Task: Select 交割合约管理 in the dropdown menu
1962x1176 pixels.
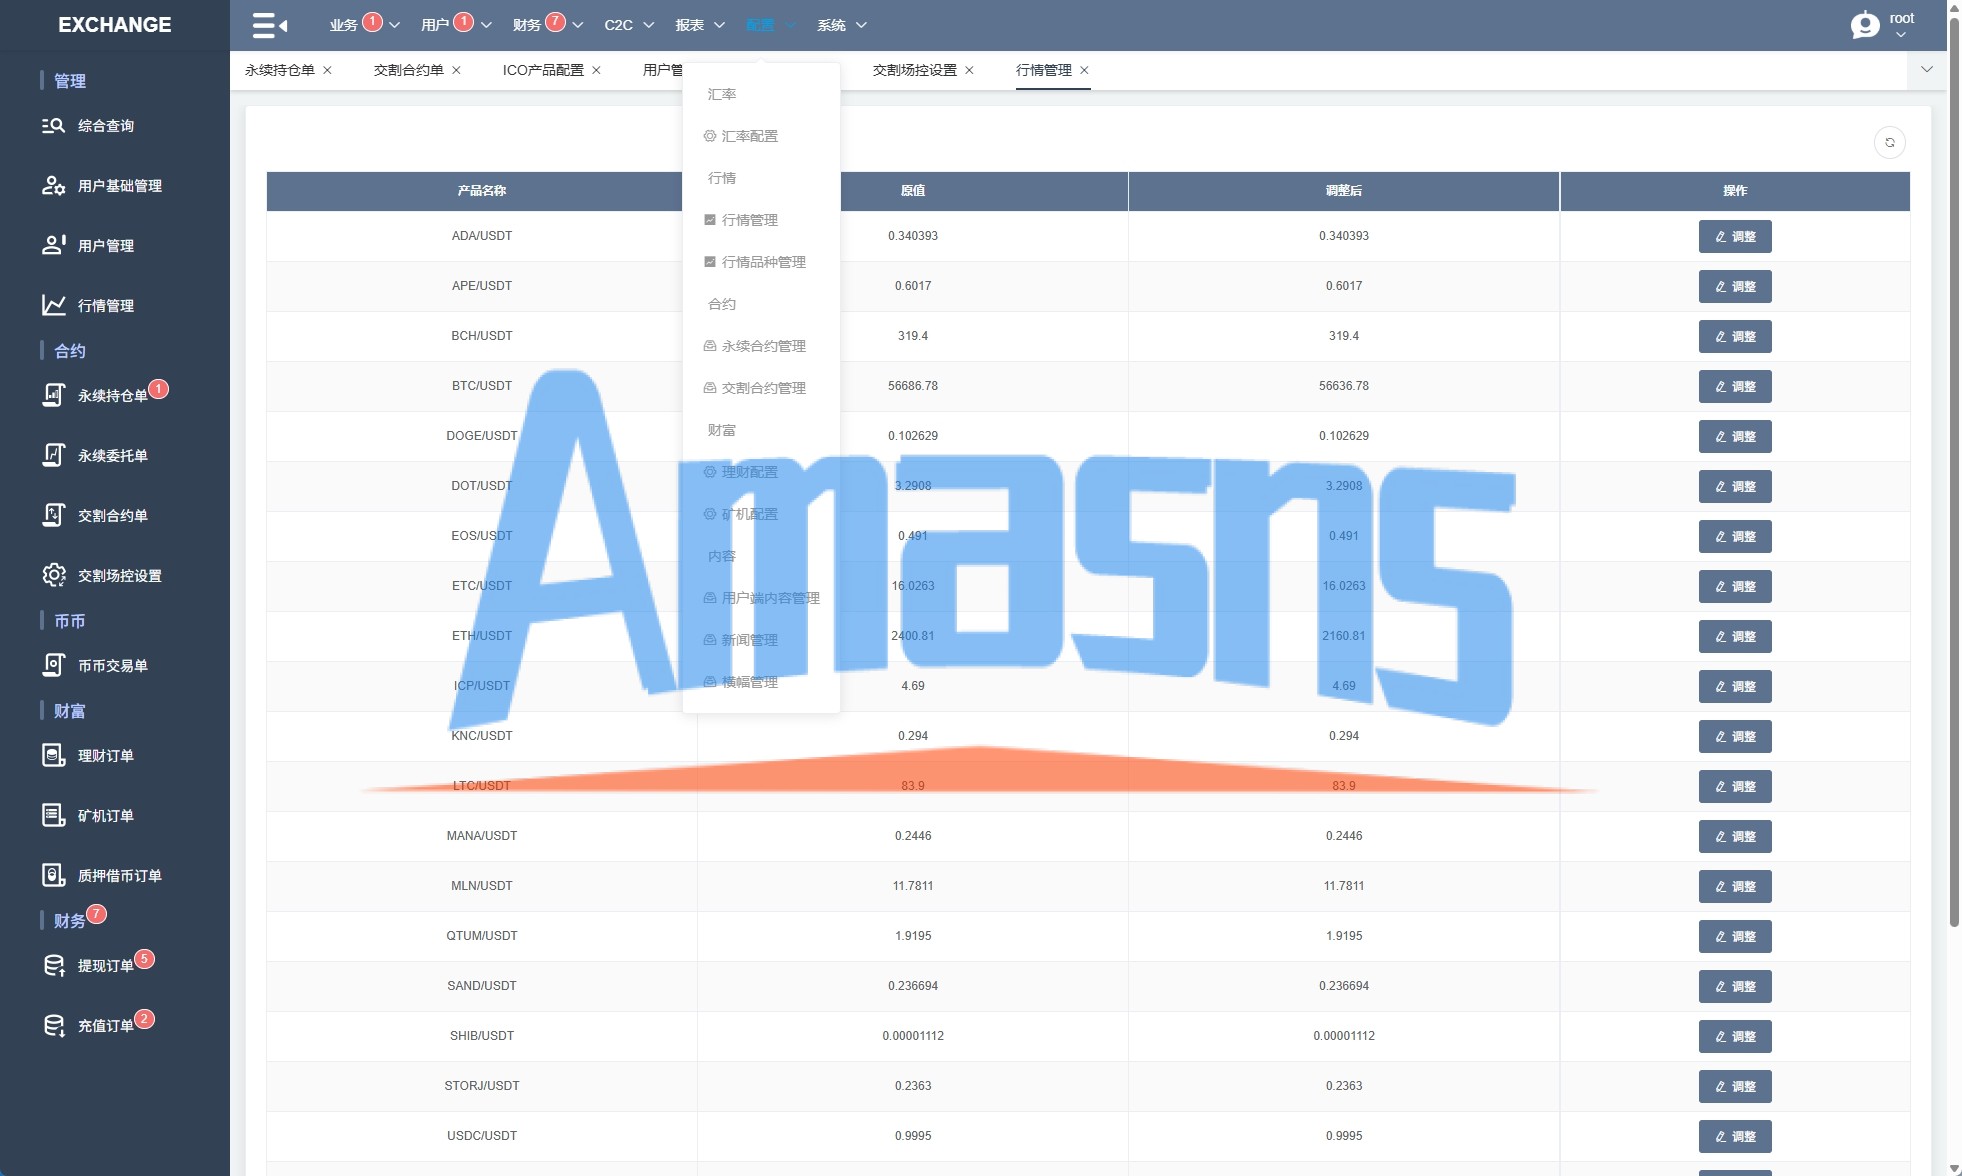Action: click(755, 388)
